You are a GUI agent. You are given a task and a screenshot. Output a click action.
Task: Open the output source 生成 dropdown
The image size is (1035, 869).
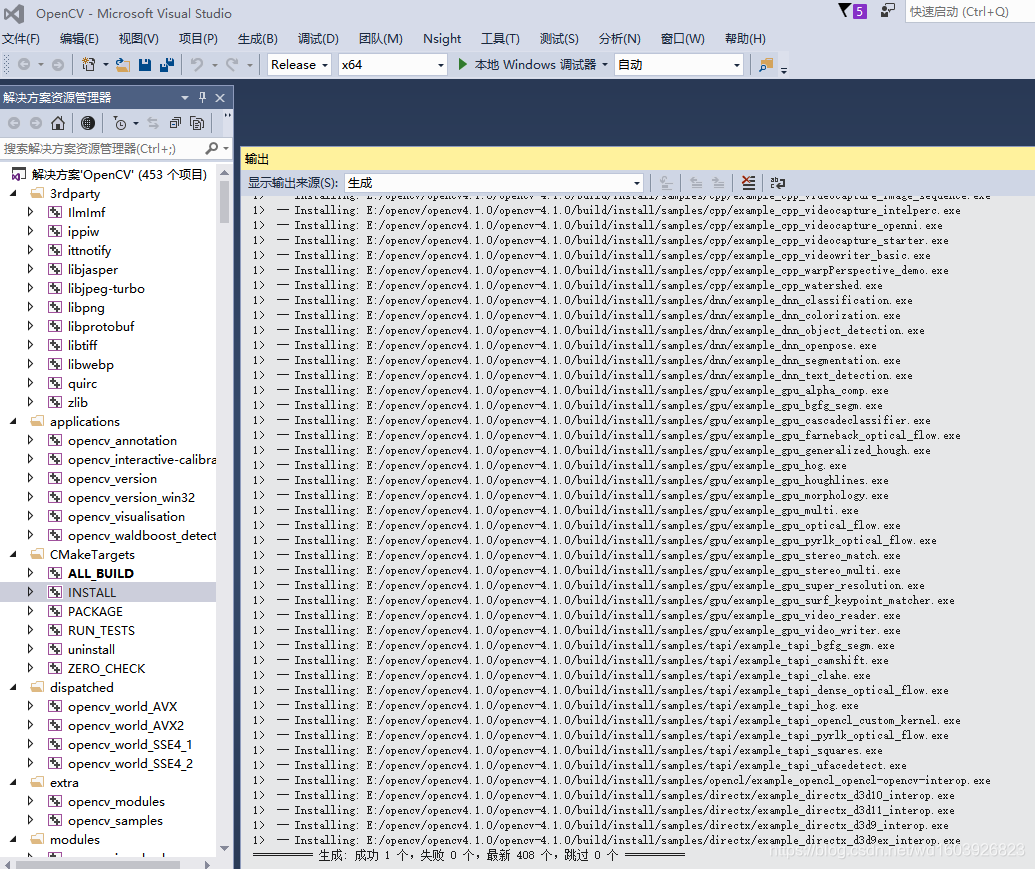[494, 183]
